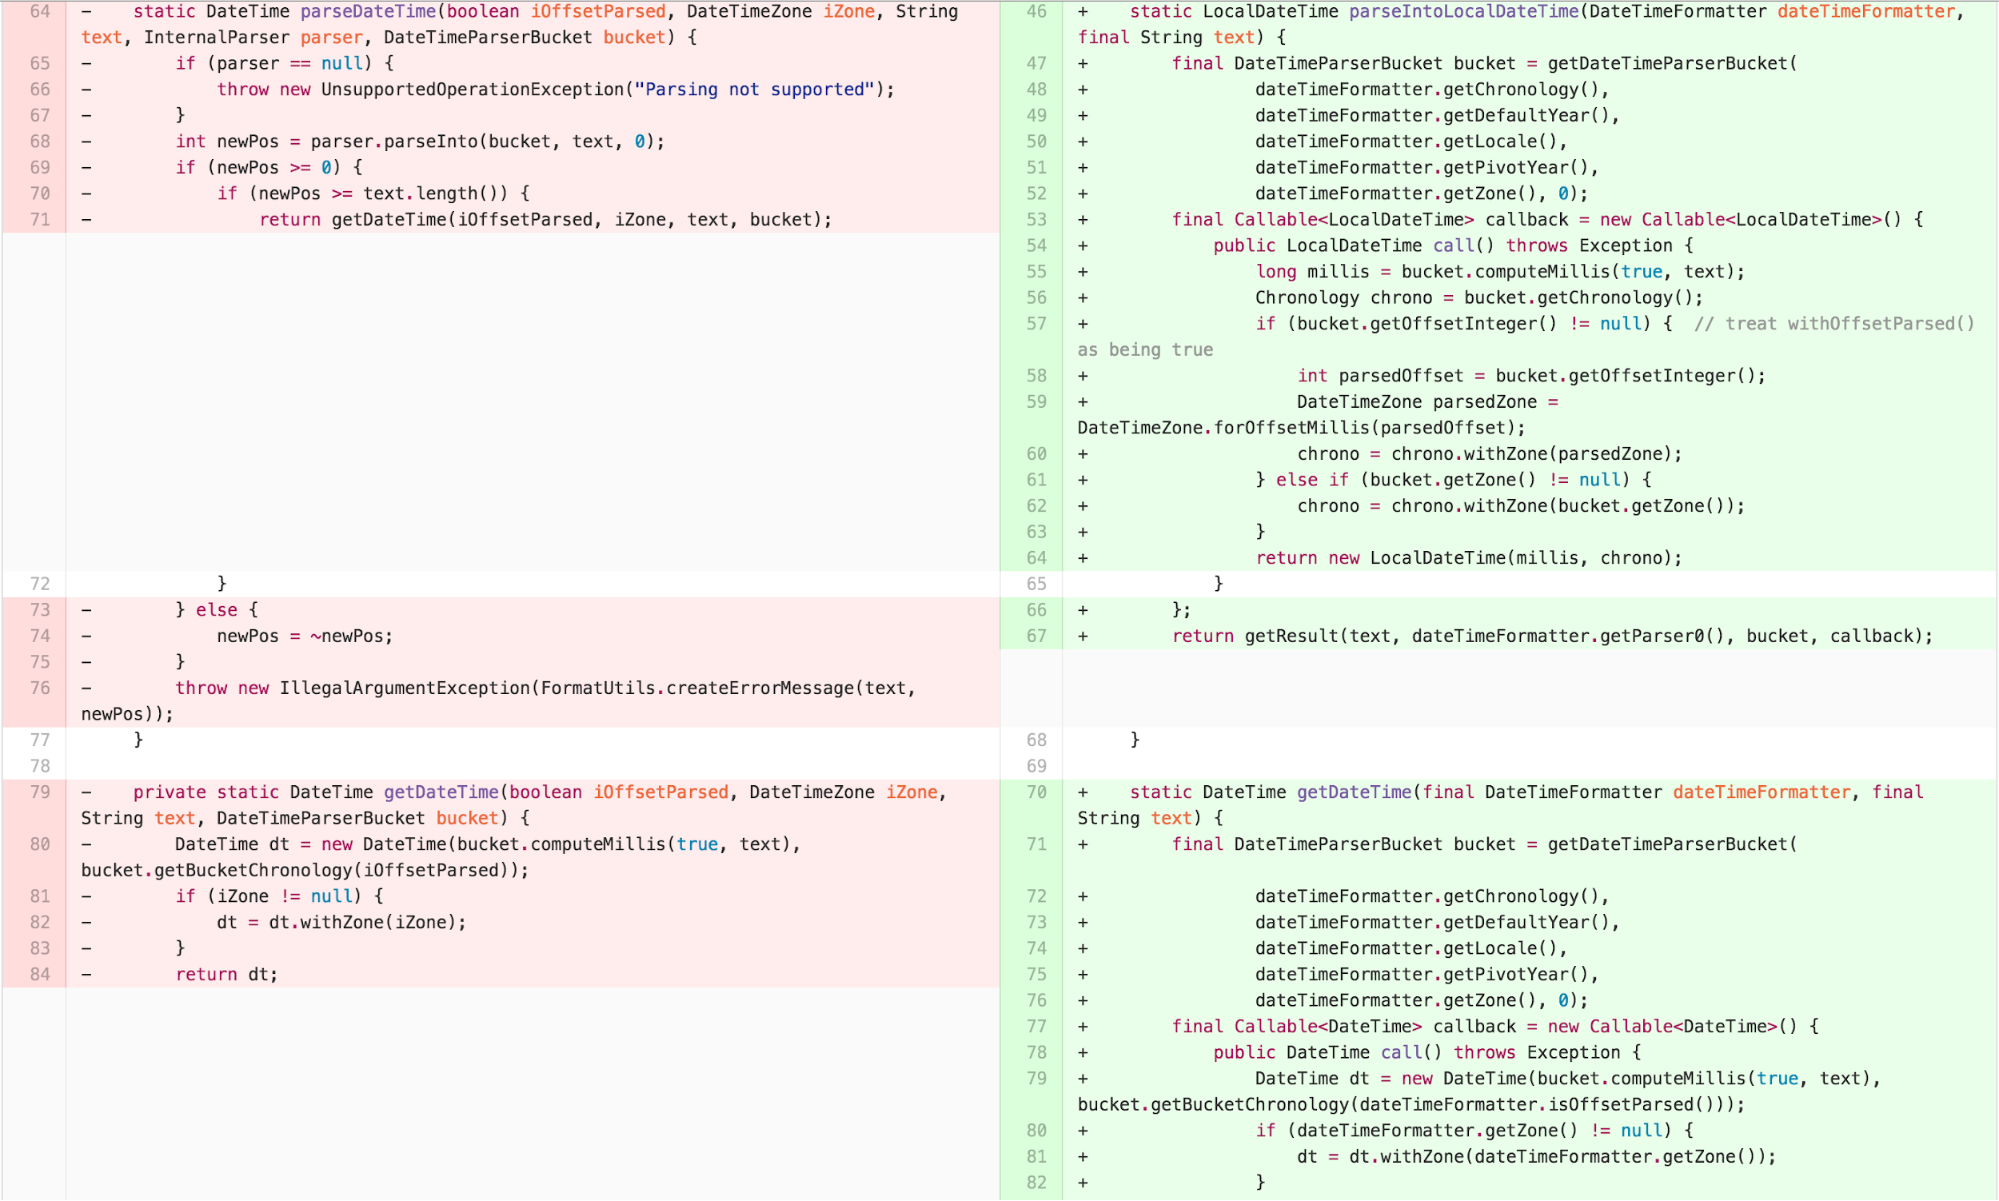Click parseDateTime method name in removed code
Screen dimensions: 1999x1201
(368, 12)
